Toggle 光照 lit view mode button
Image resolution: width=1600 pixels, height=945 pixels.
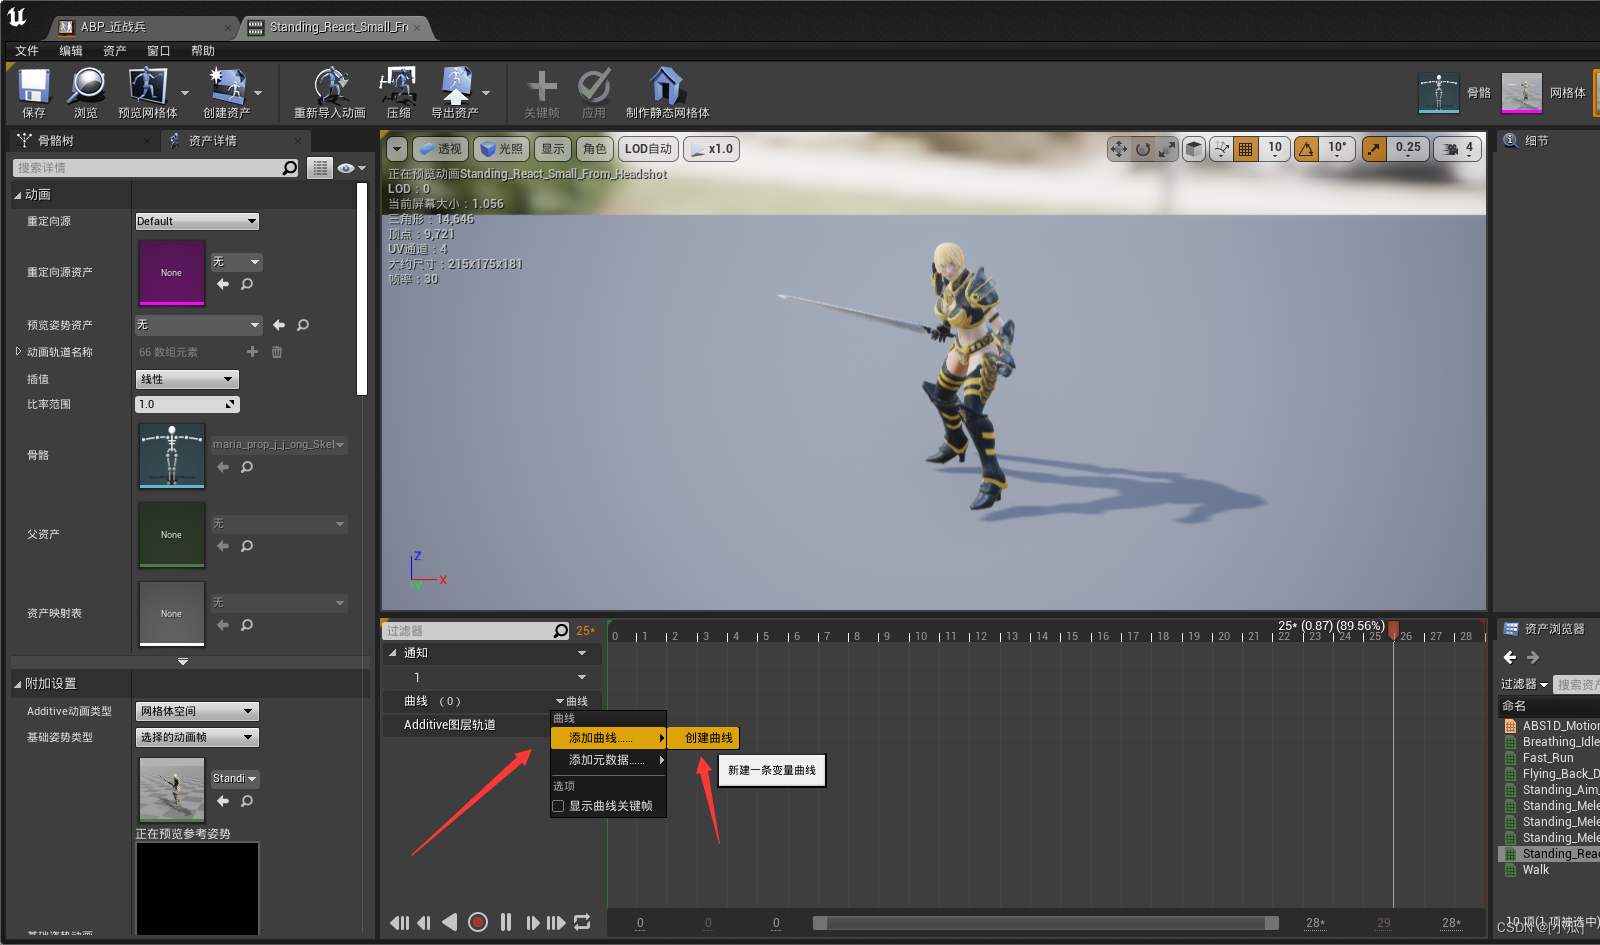501,149
